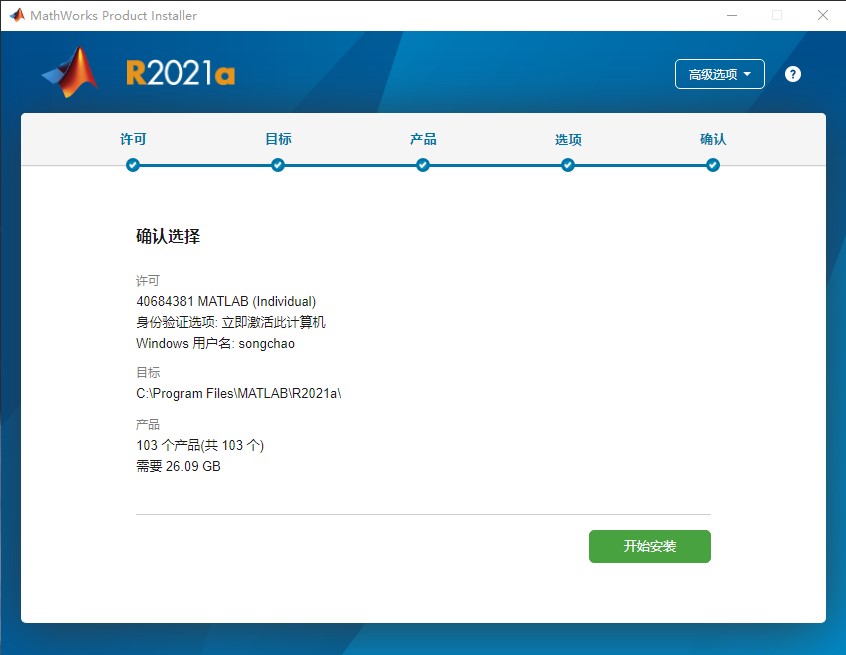Click the R2021a release logo
The width and height of the screenshot is (846, 655).
coord(180,74)
